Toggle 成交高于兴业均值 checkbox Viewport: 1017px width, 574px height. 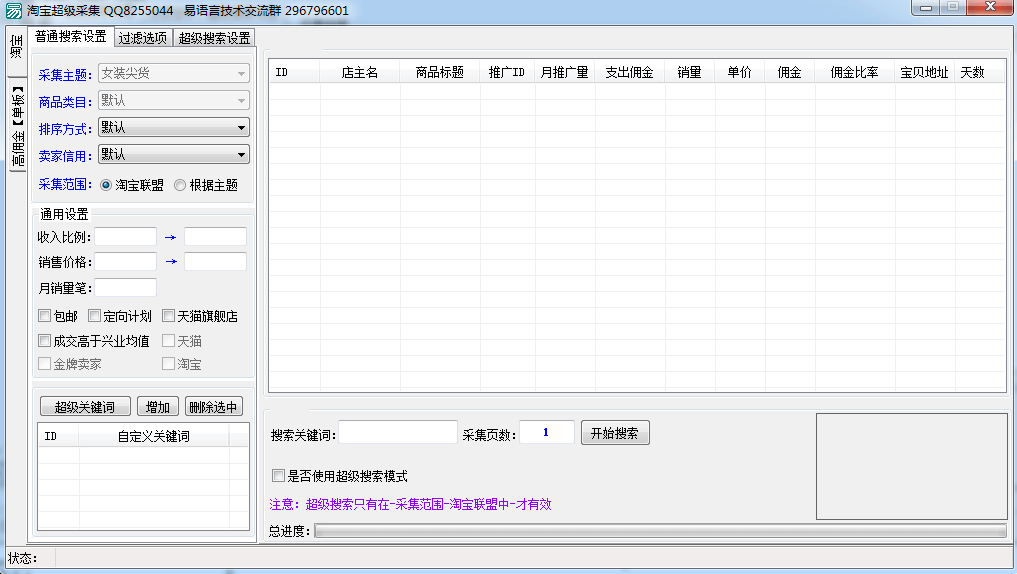45,341
